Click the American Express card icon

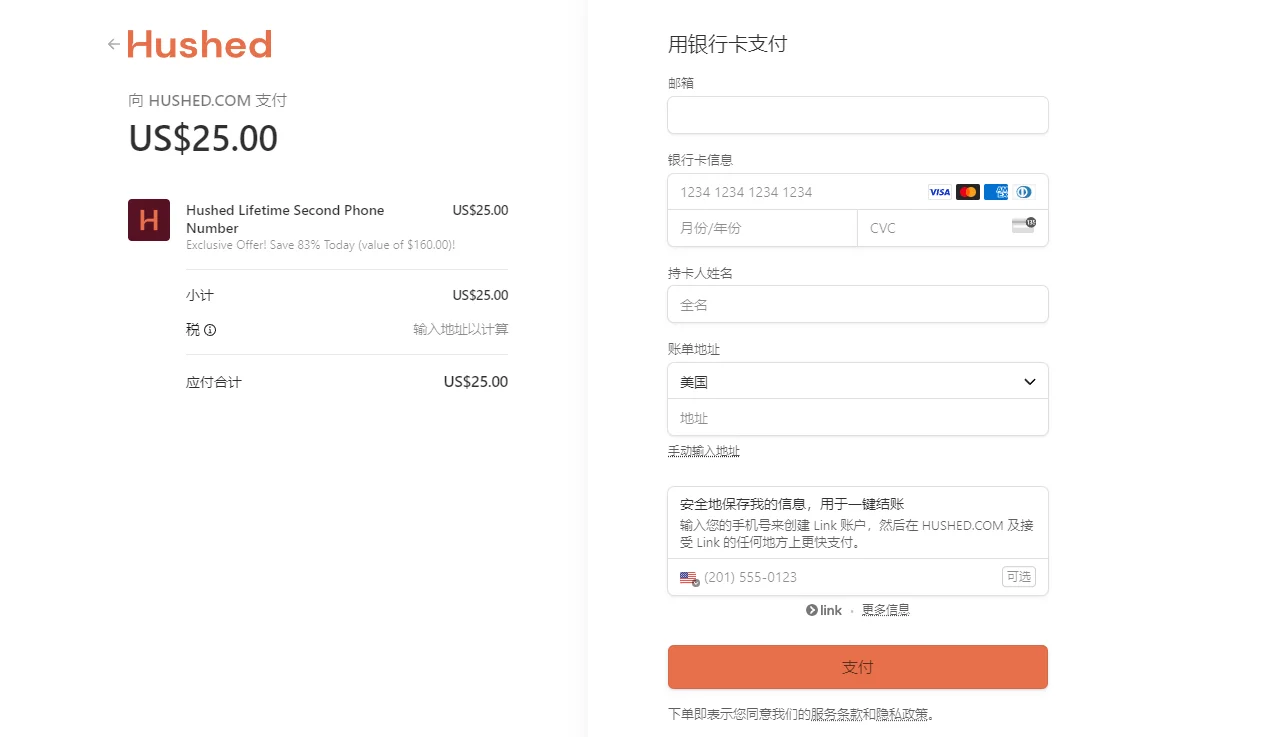[996, 192]
